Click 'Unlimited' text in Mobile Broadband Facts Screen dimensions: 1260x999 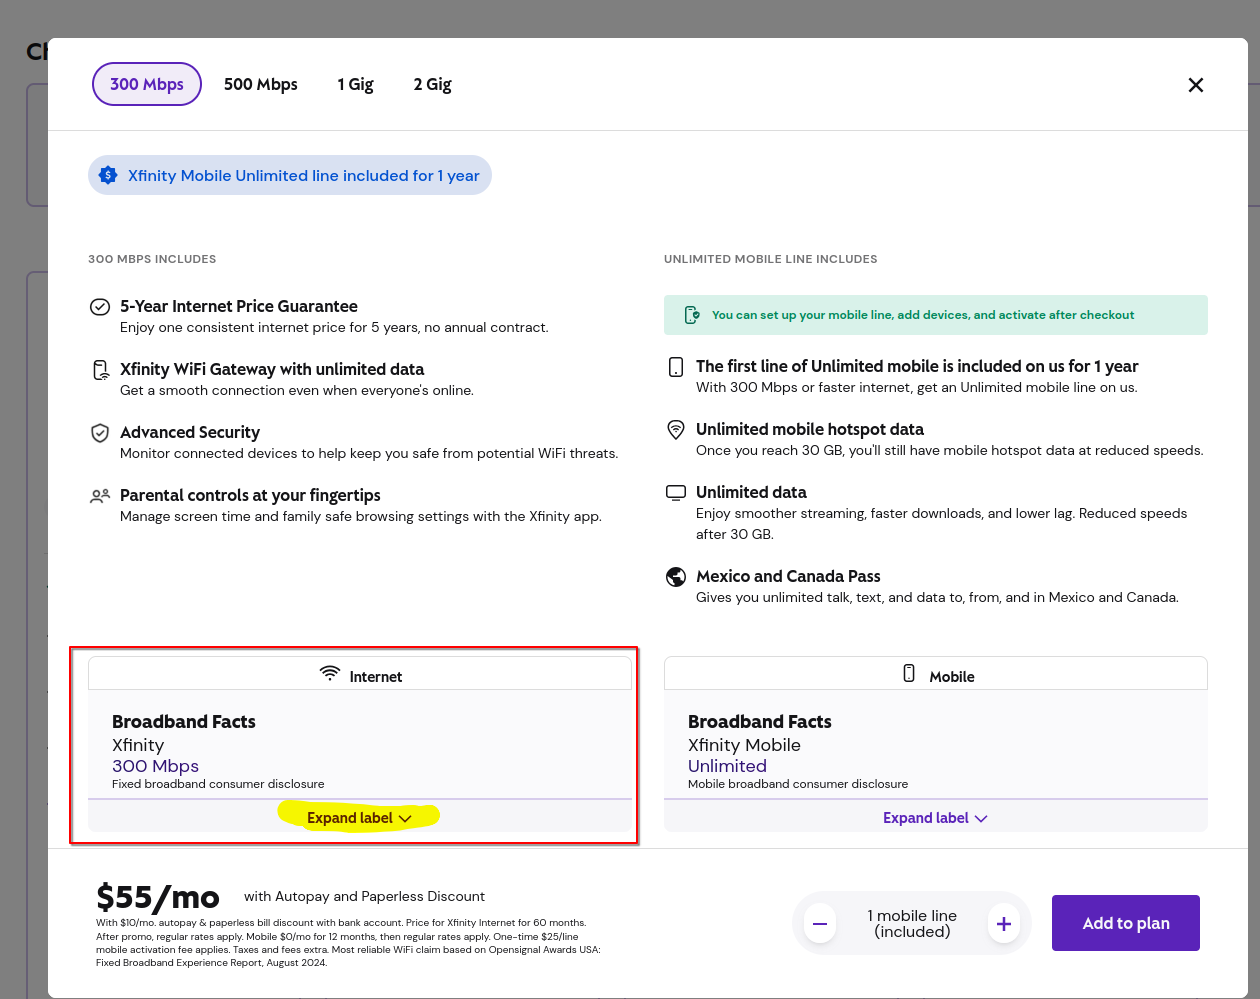pyautogui.click(x=727, y=766)
